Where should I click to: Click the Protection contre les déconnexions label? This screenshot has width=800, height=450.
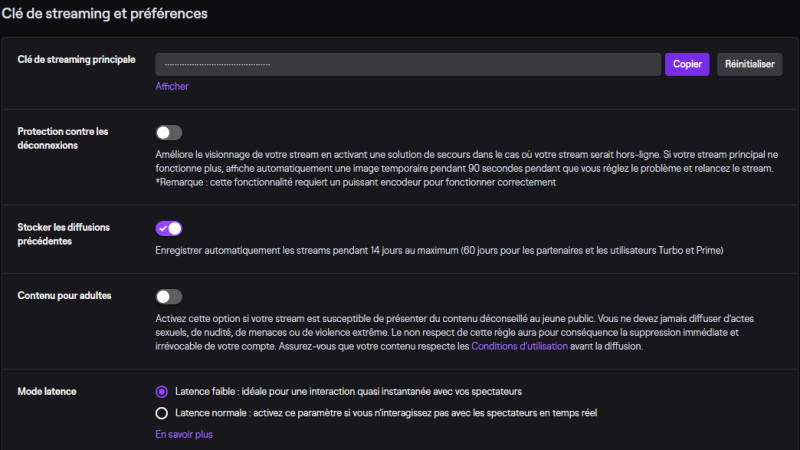63,138
